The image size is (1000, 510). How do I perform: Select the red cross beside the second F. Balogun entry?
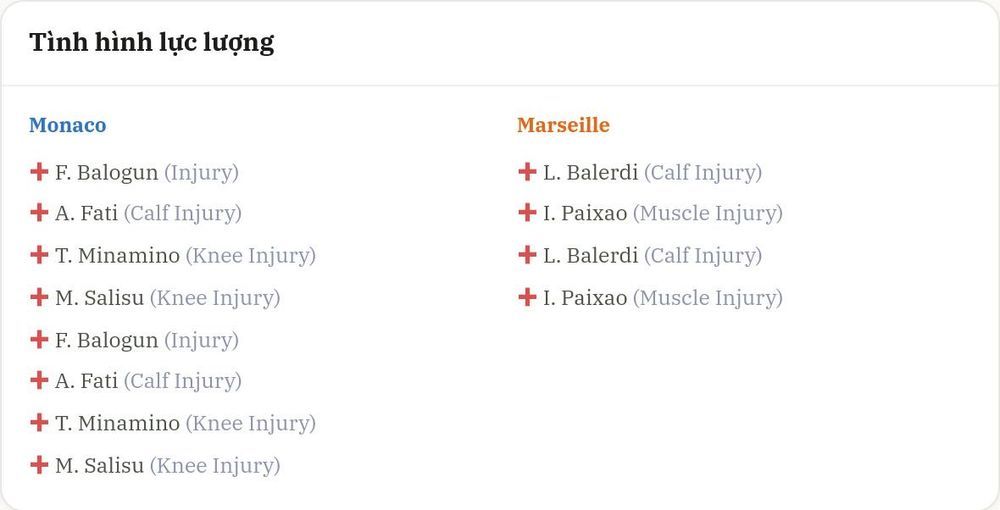point(39,339)
